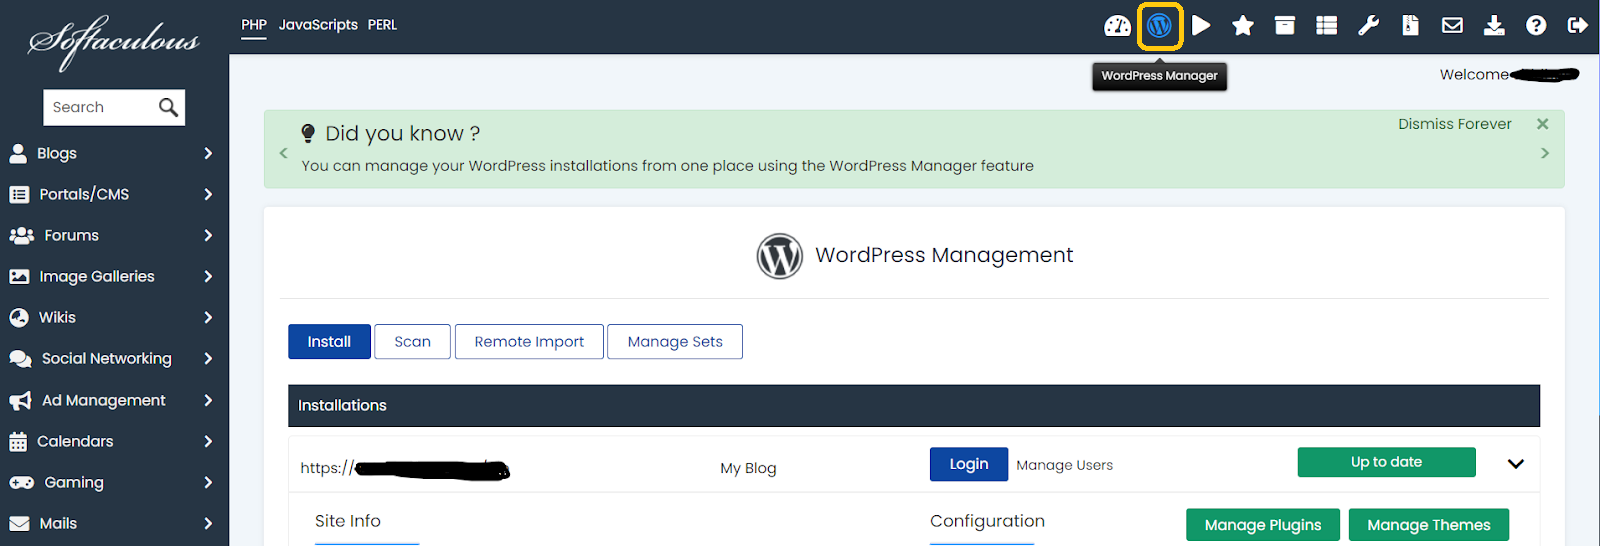Click the search magnifier icon
The image size is (1600, 546).
click(168, 107)
